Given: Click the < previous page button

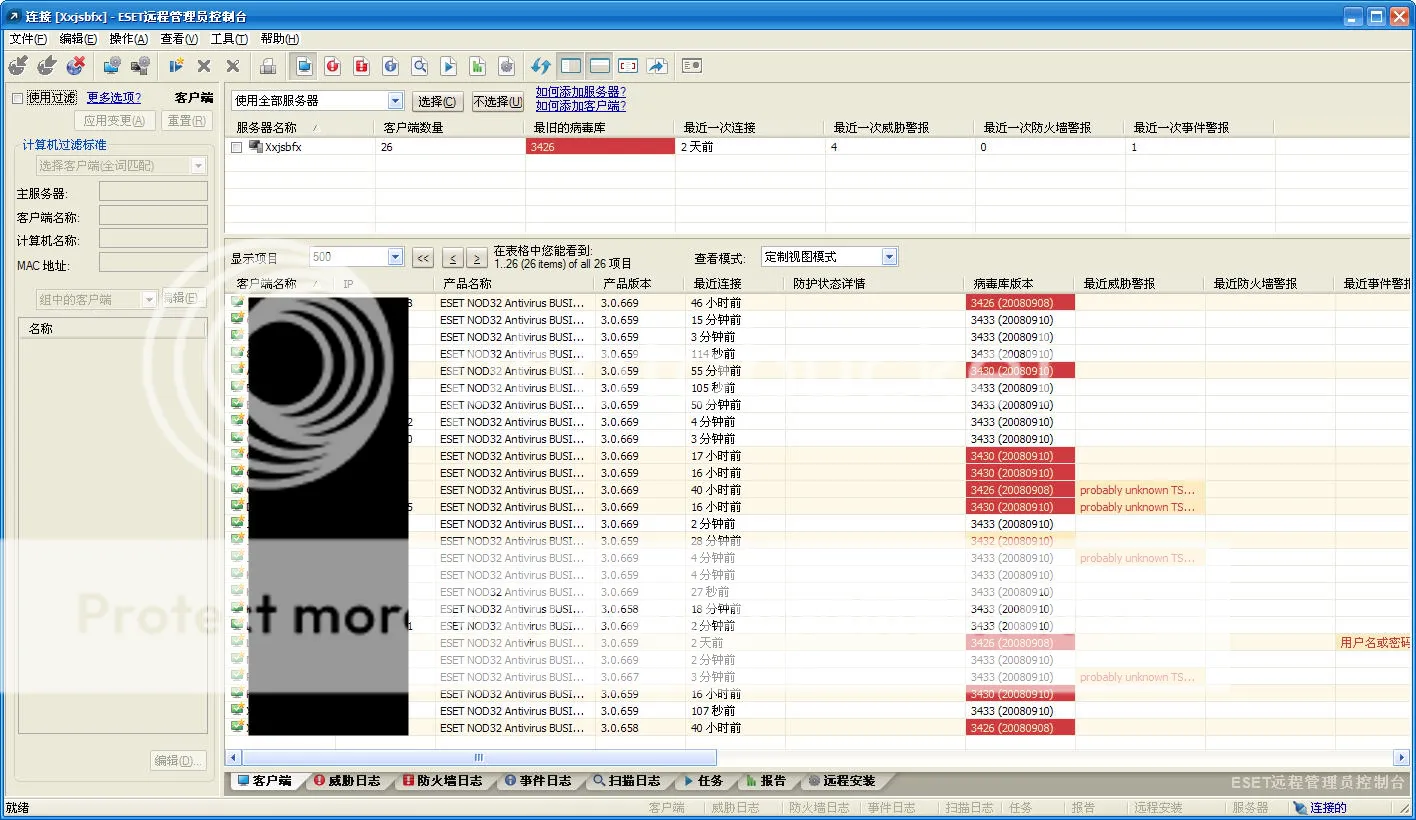Looking at the screenshot, I should 452,258.
